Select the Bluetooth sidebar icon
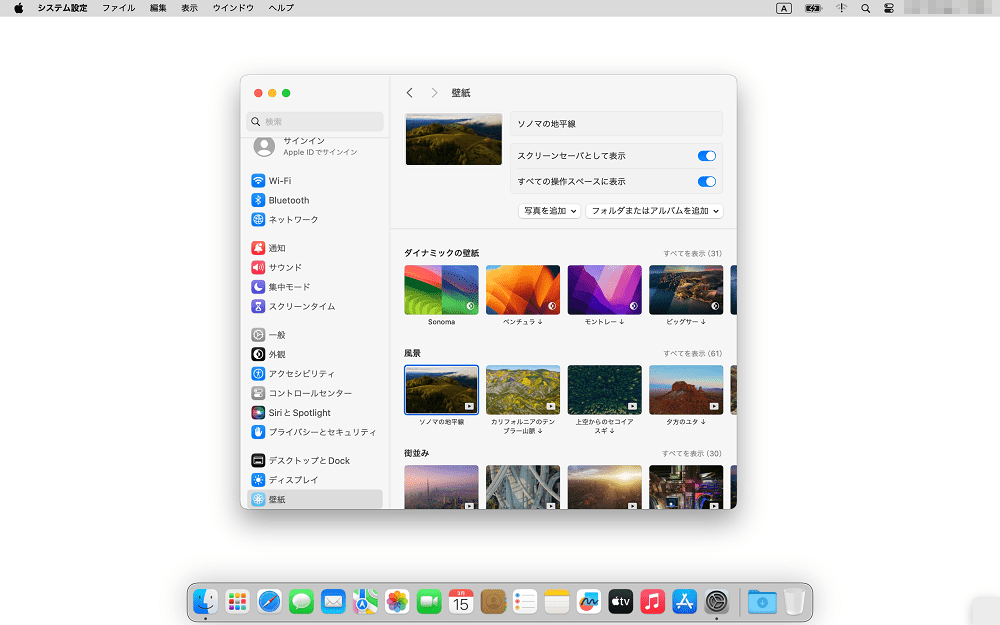This screenshot has height=625, width=1000. [x=258, y=200]
